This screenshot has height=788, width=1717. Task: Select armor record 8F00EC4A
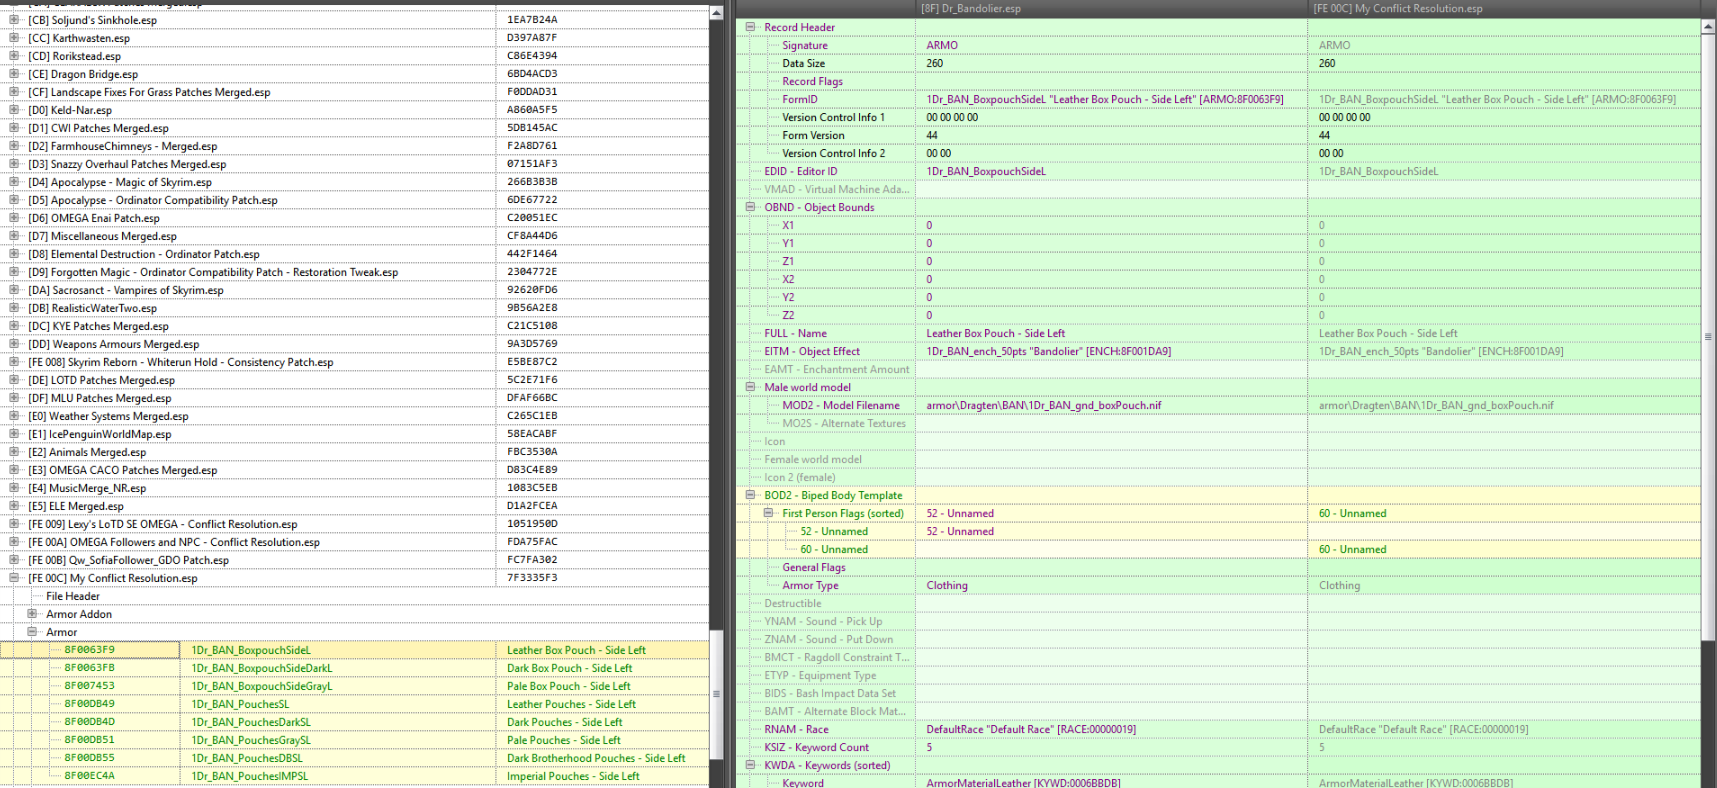[x=89, y=776]
